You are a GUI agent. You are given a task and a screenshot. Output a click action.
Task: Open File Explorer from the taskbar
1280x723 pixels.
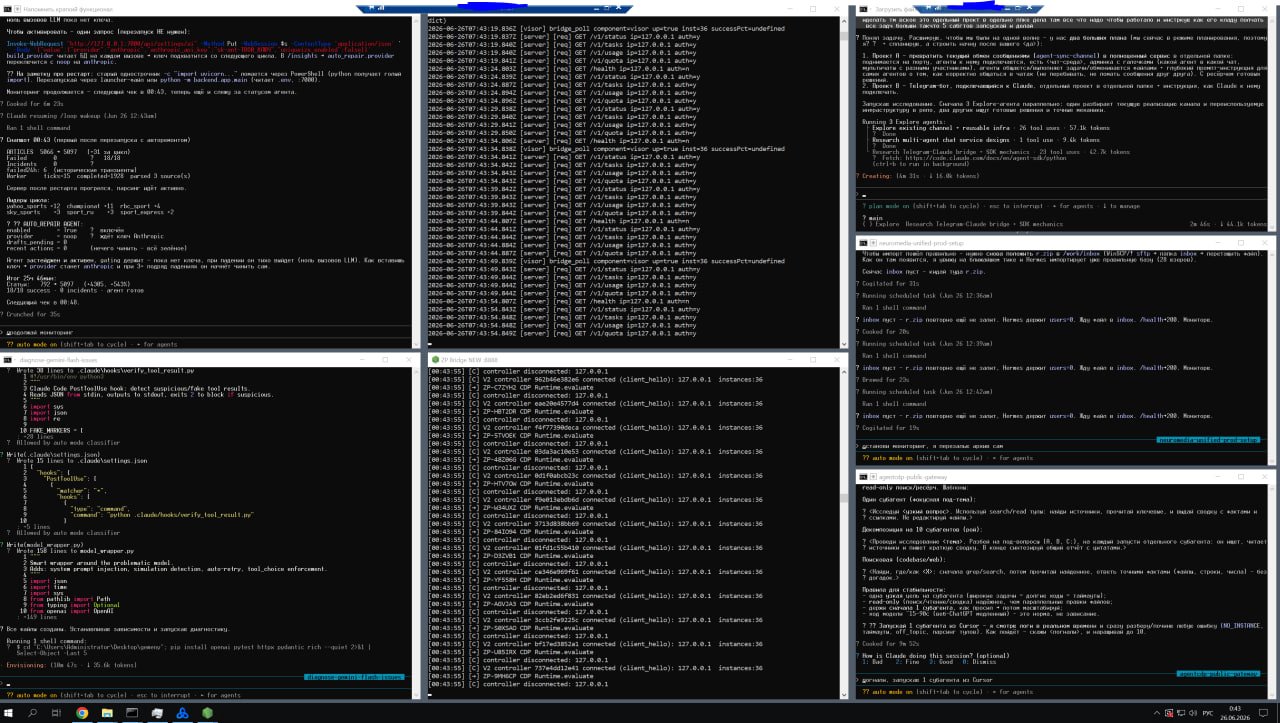pos(107,713)
